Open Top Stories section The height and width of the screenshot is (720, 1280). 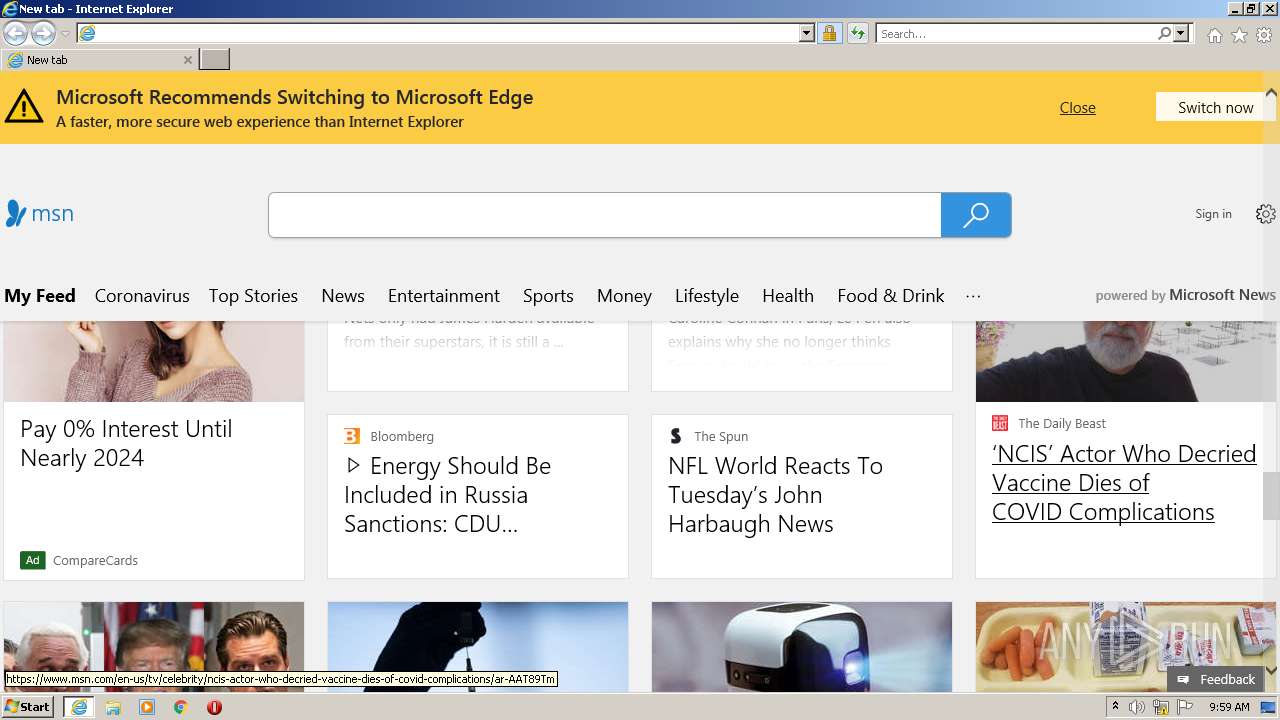253,296
